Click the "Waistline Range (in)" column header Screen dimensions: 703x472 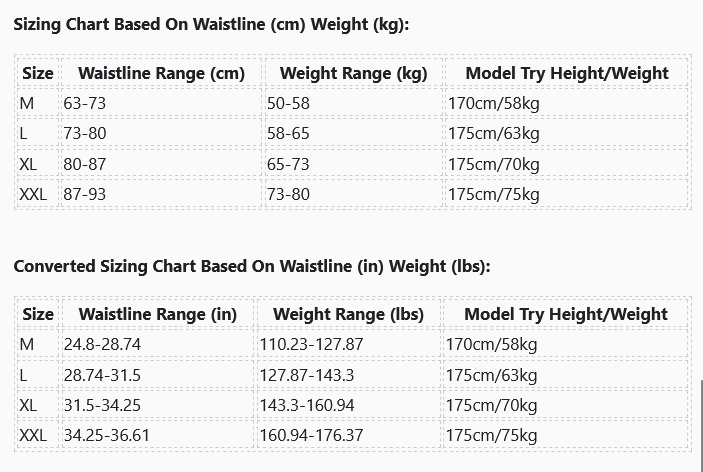(x=158, y=314)
